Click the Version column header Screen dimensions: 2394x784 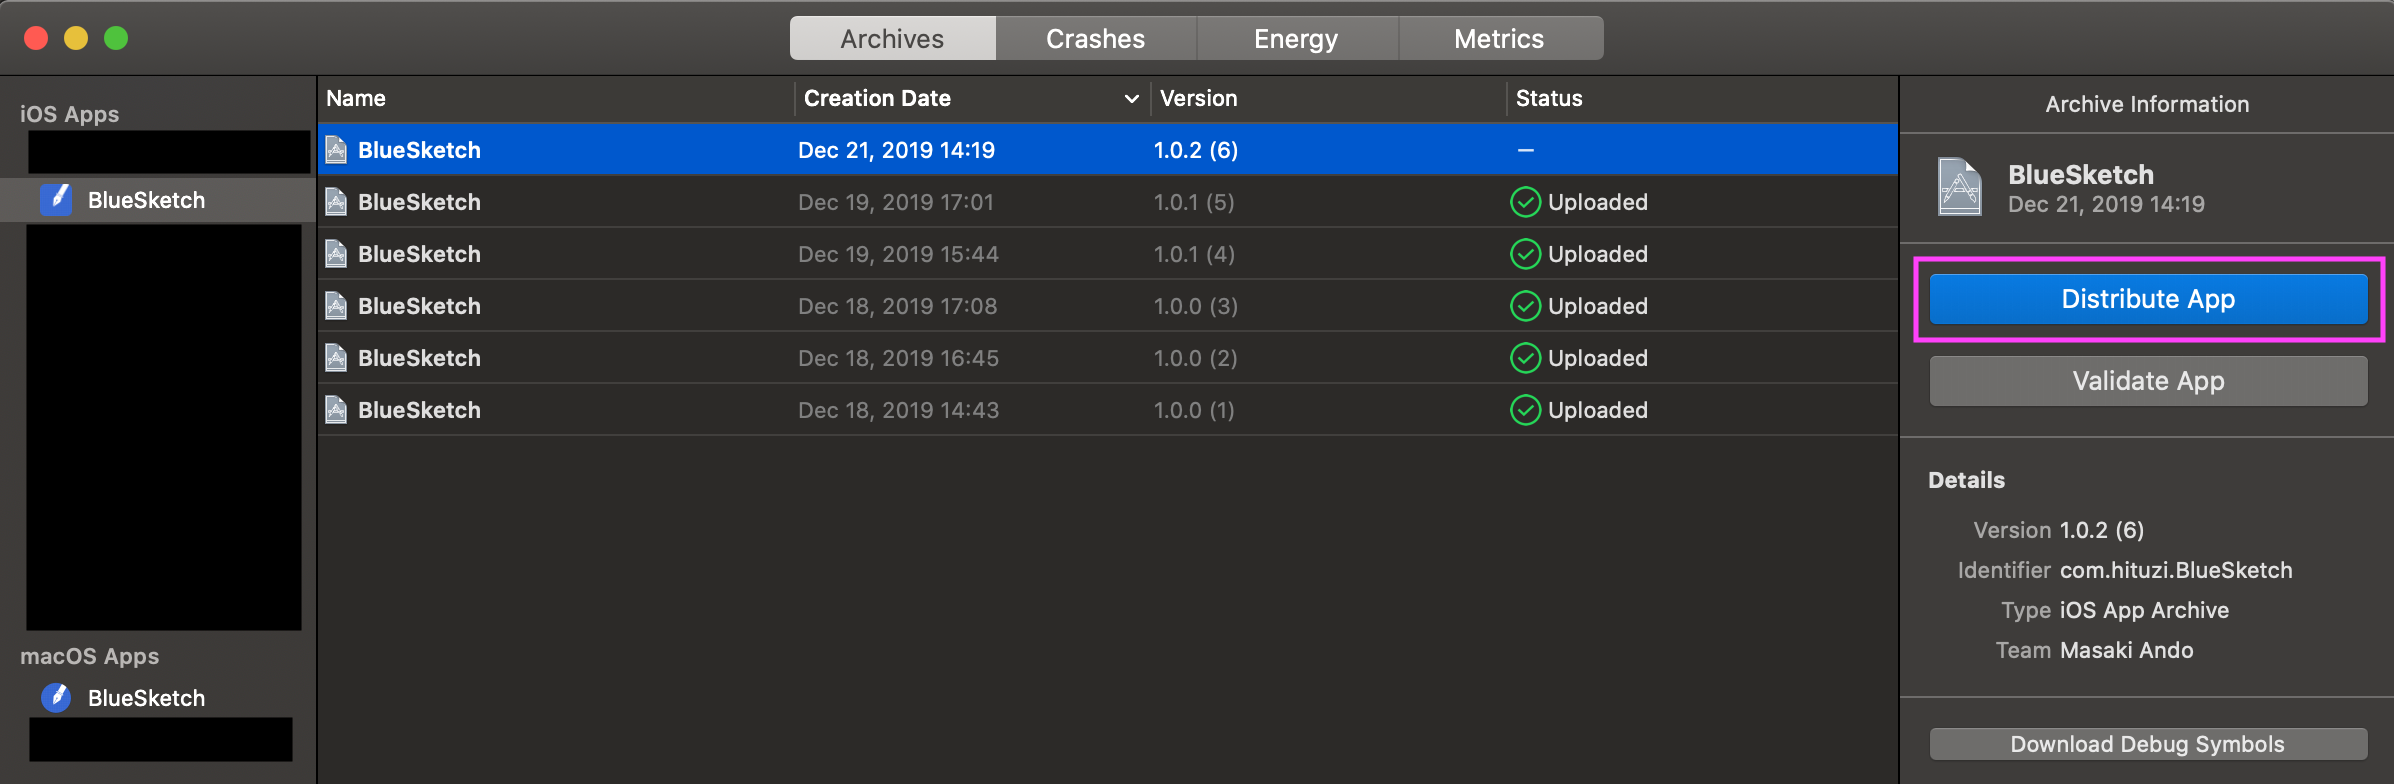pyautogui.click(x=1198, y=98)
